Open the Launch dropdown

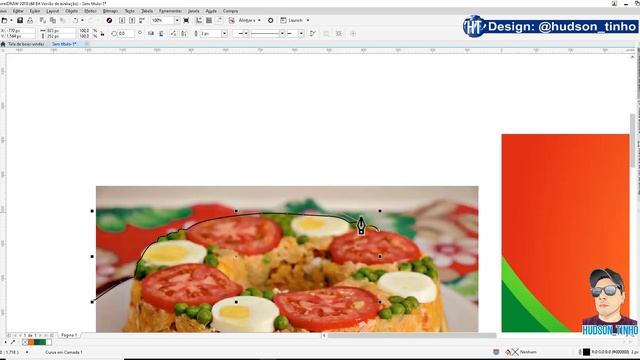coord(295,20)
